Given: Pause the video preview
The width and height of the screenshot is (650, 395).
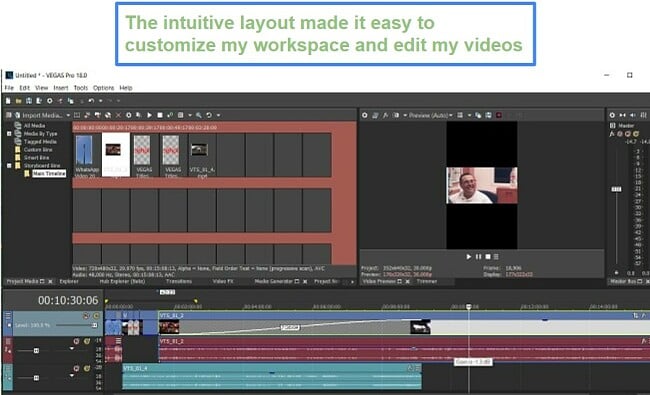Looking at the screenshot, I should [478, 257].
